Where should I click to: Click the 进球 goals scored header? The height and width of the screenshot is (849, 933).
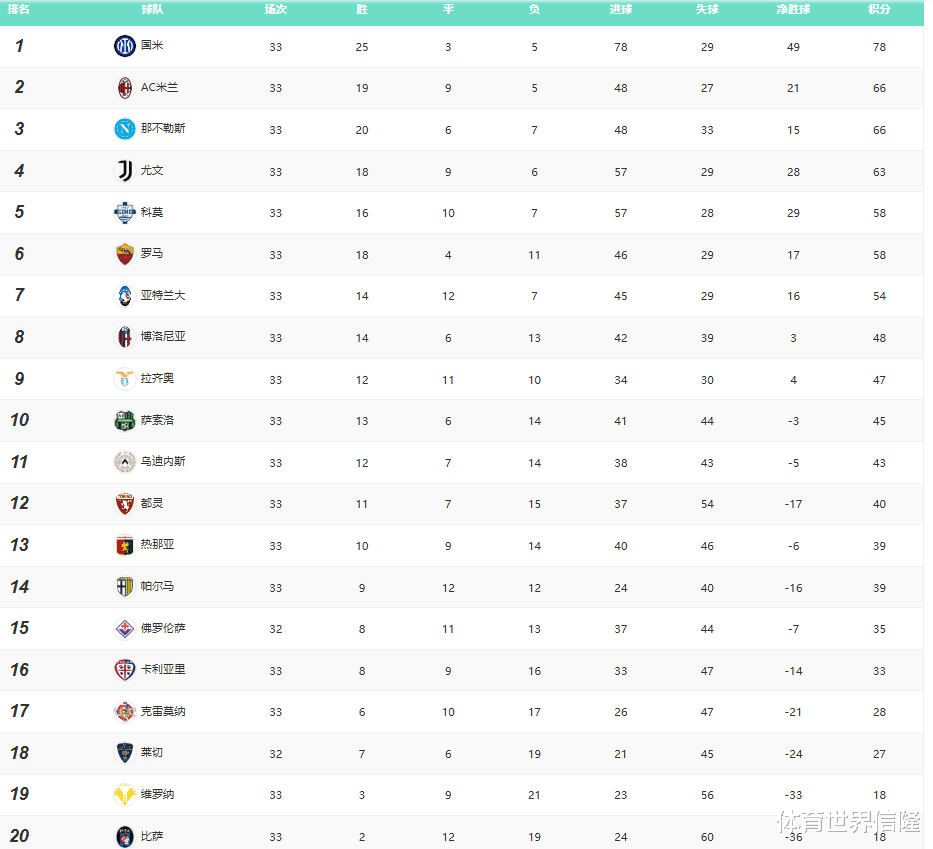pyautogui.click(x=620, y=9)
